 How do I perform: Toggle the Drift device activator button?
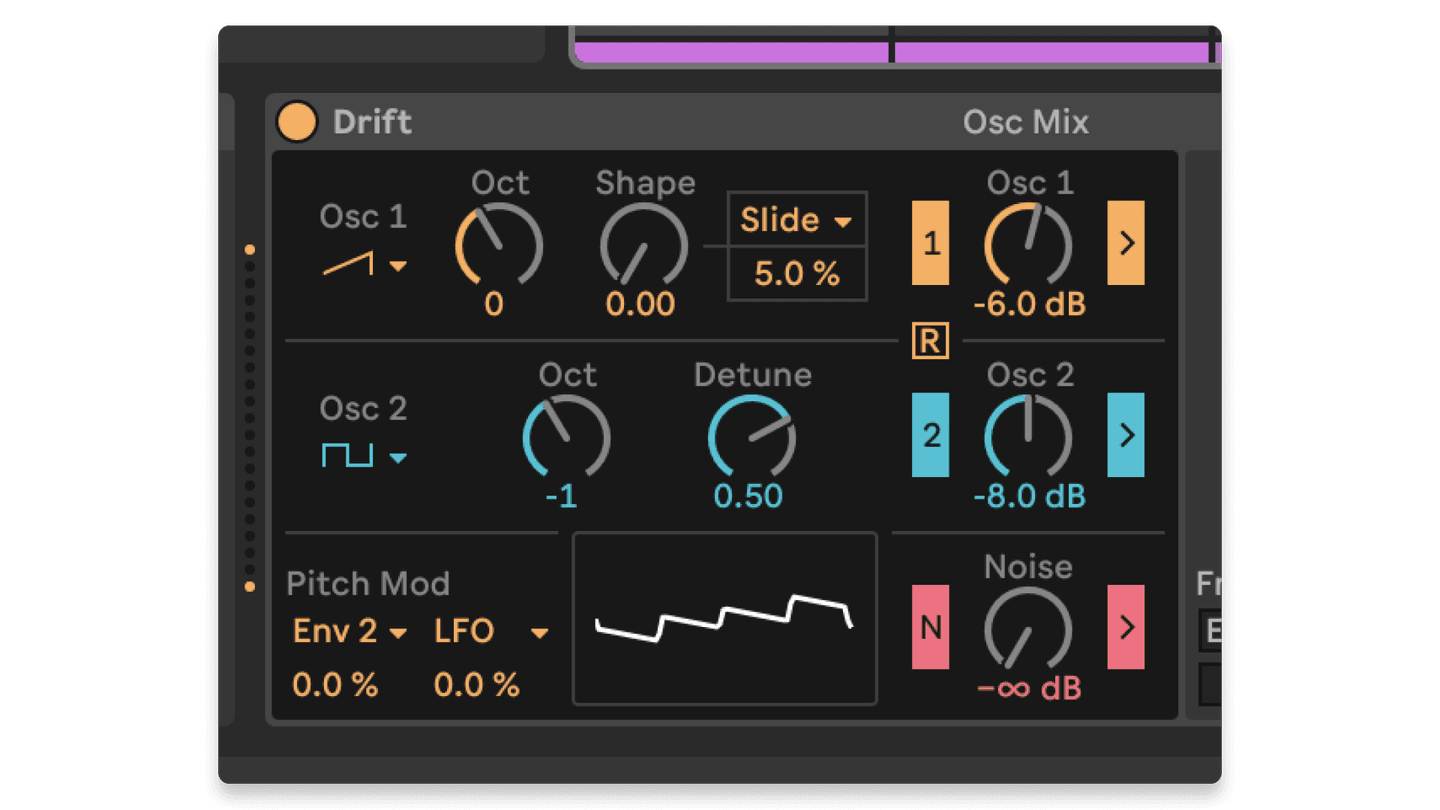pyautogui.click(x=296, y=122)
